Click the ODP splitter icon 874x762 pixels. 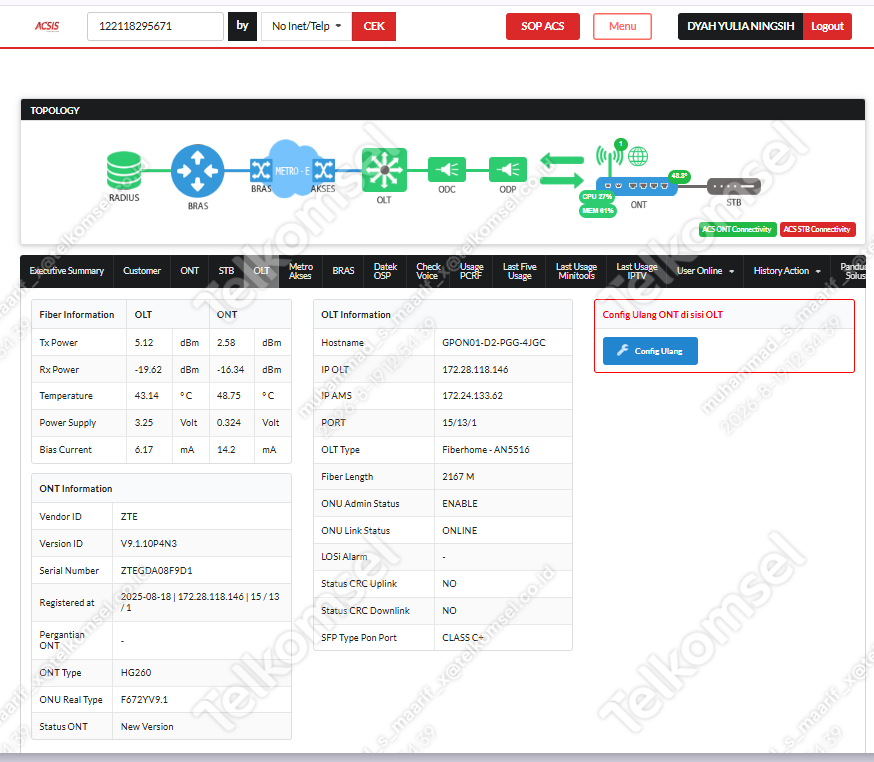507,169
